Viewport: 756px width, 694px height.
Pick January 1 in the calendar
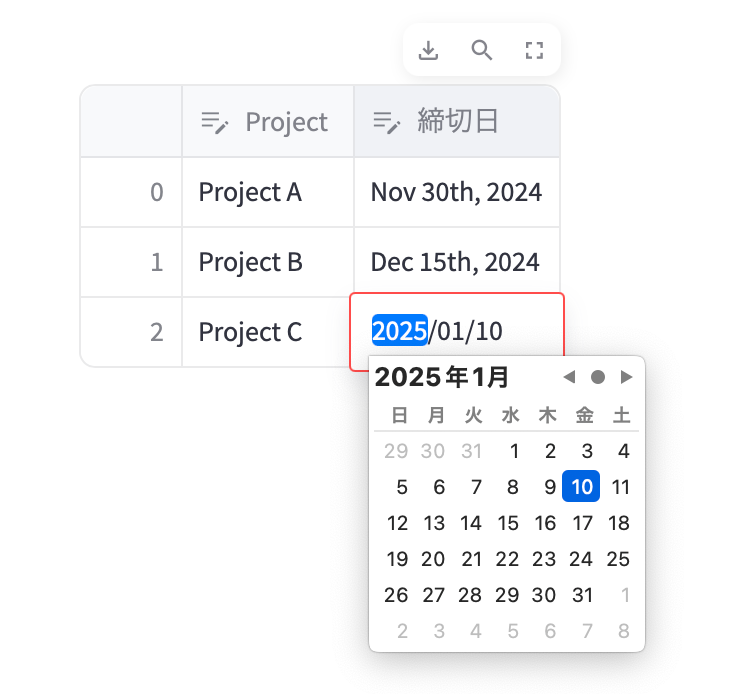[514, 451]
